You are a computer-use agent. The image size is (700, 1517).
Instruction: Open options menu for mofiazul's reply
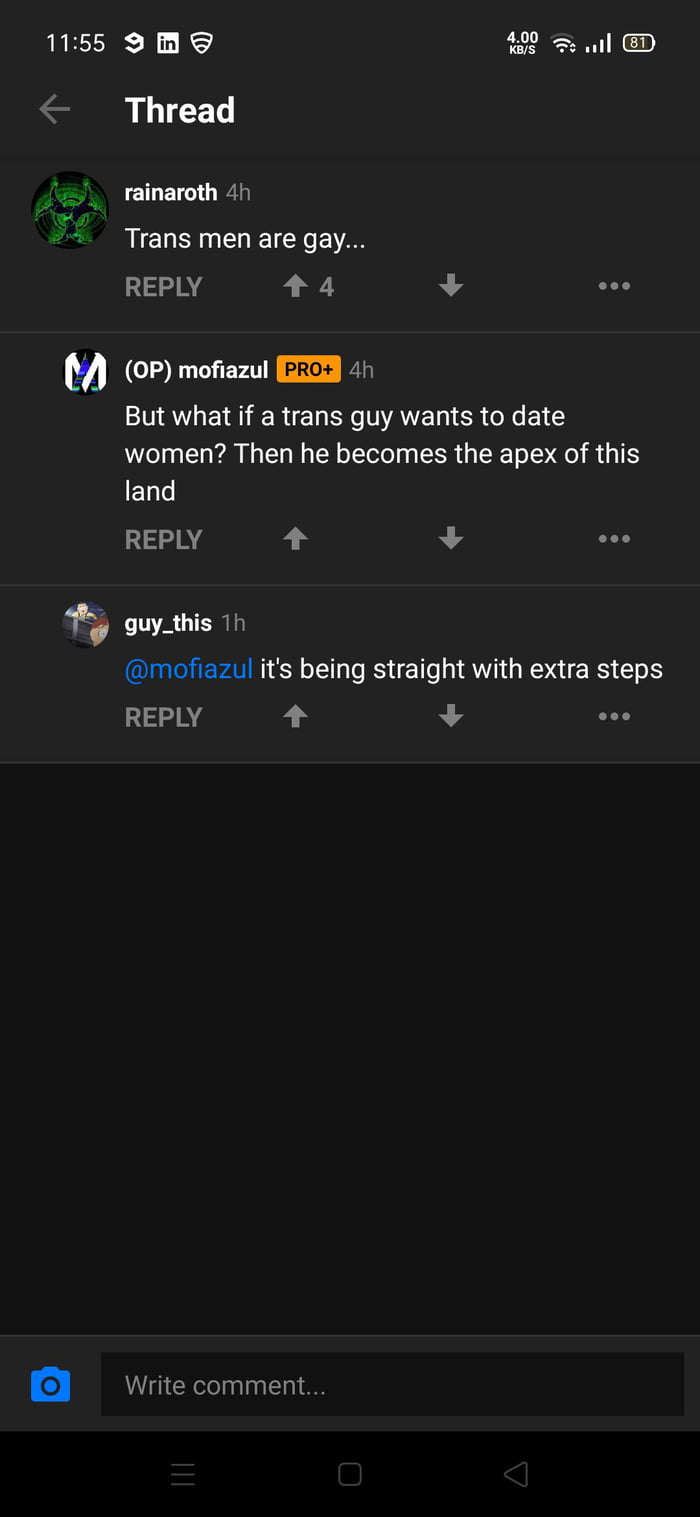(x=613, y=538)
